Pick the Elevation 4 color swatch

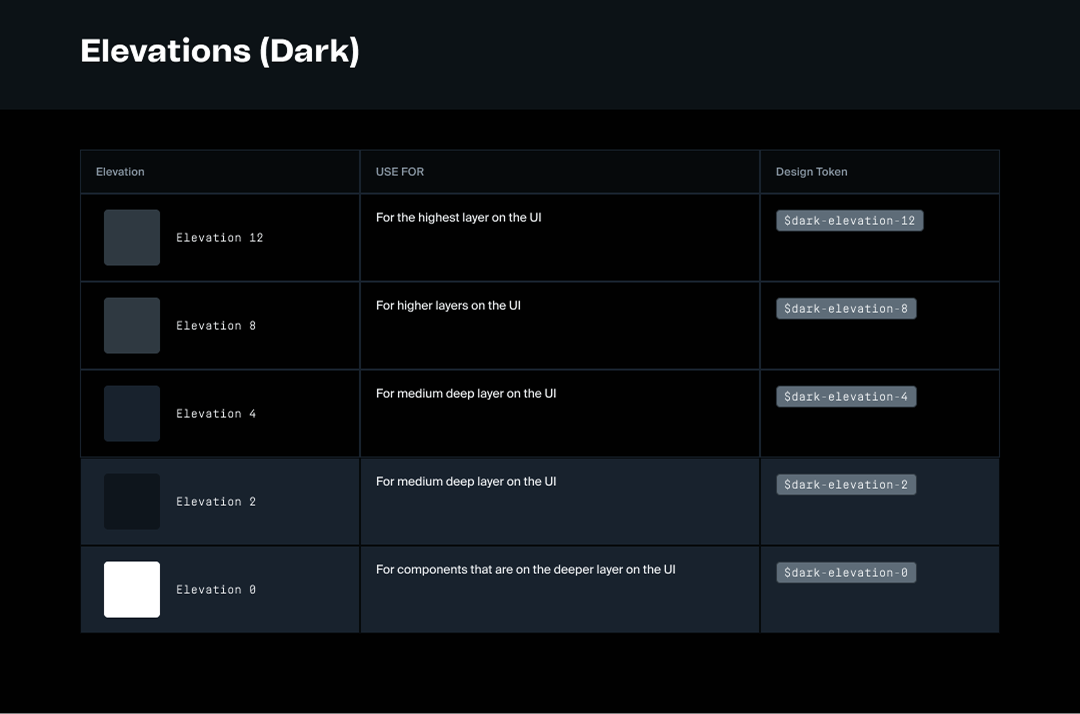(132, 414)
